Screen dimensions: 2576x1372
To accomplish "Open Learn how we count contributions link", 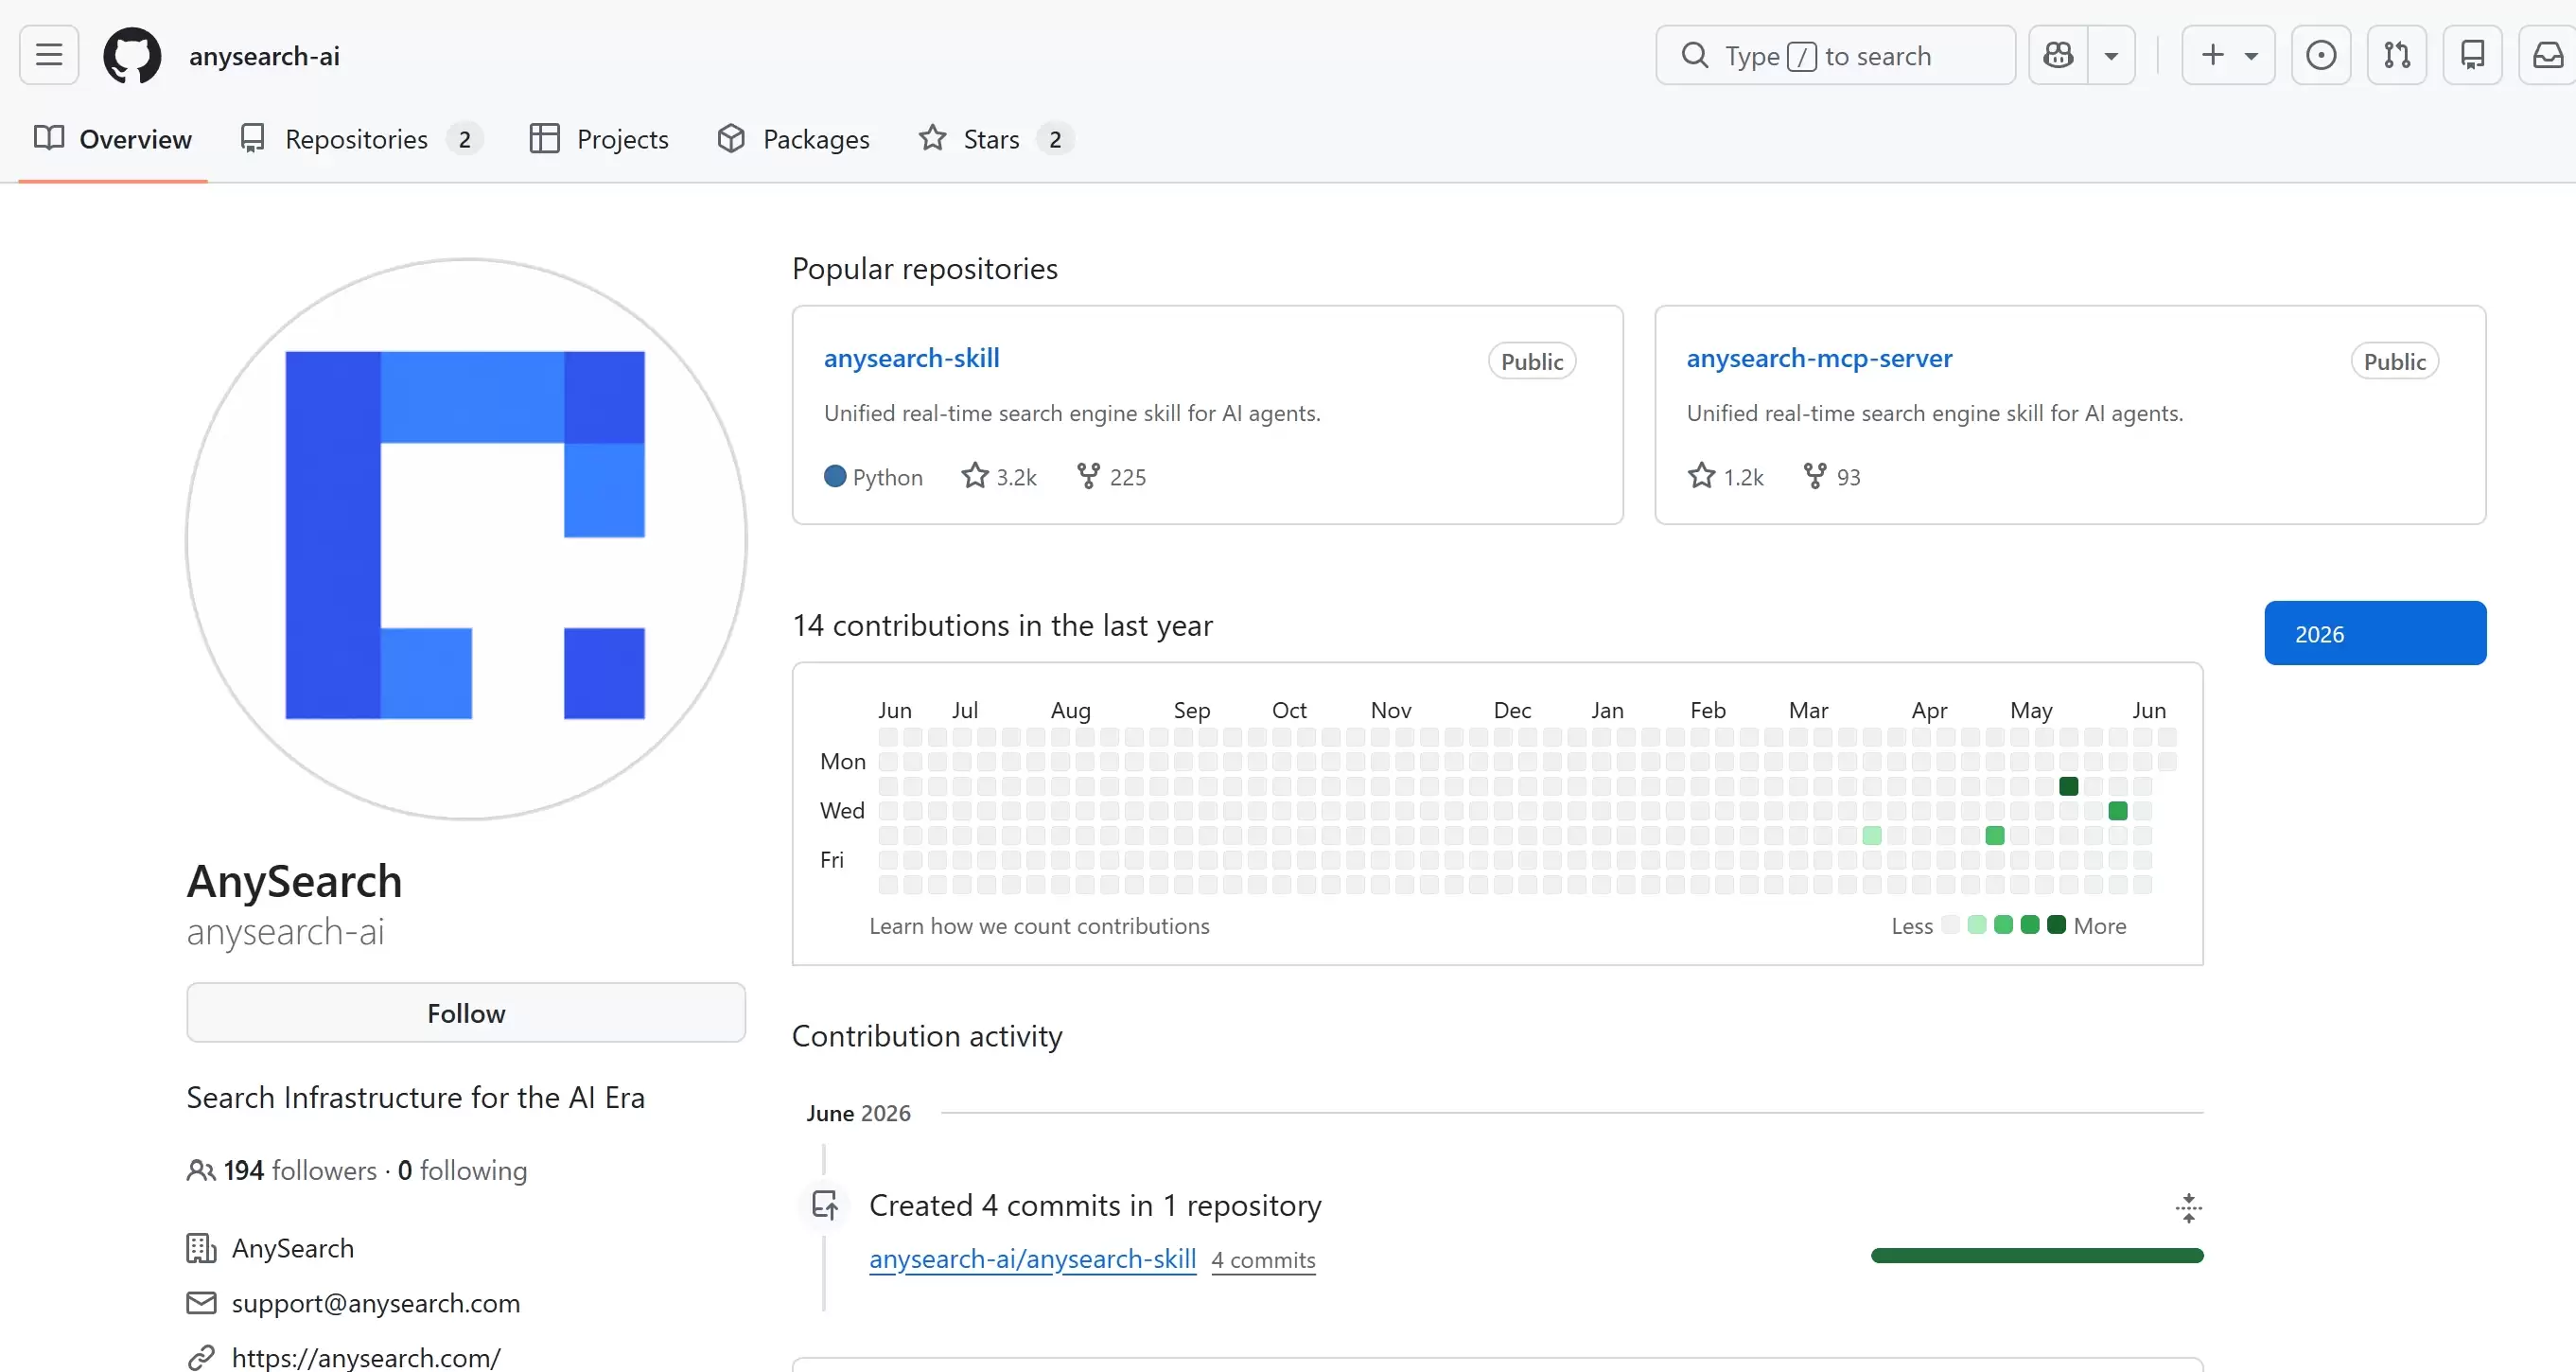I will pyautogui.click(x=1039, y=926).
